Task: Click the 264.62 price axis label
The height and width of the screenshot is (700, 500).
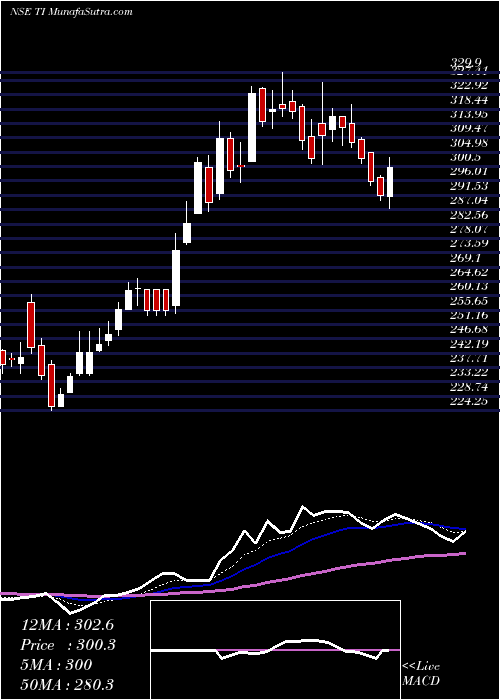Action: tap(471, 272)
